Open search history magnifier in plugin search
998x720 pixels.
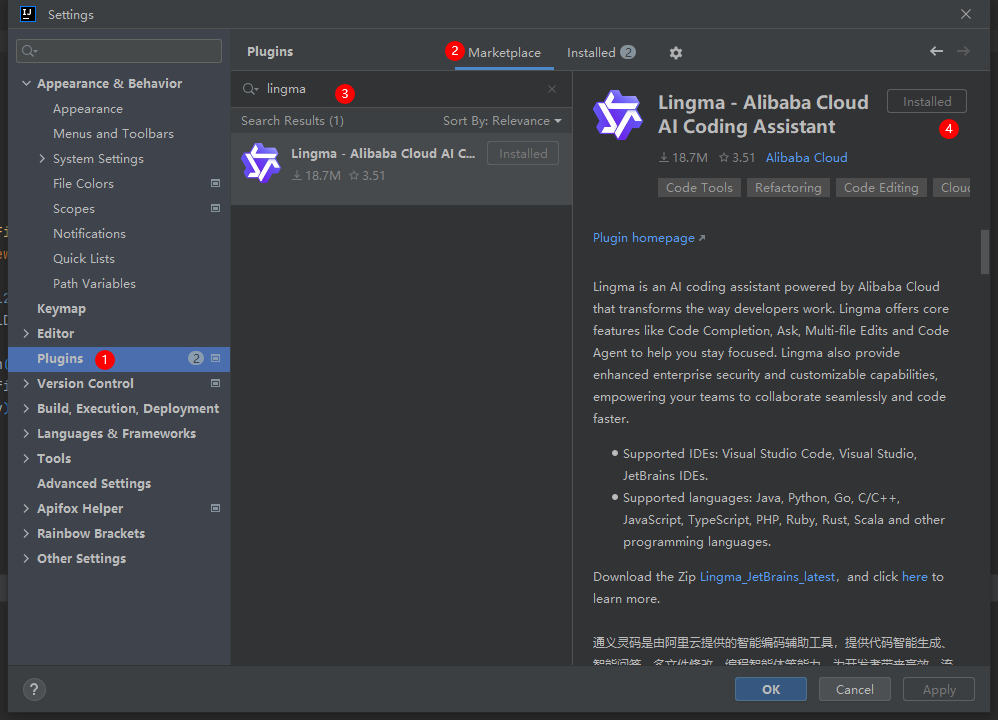250,89
